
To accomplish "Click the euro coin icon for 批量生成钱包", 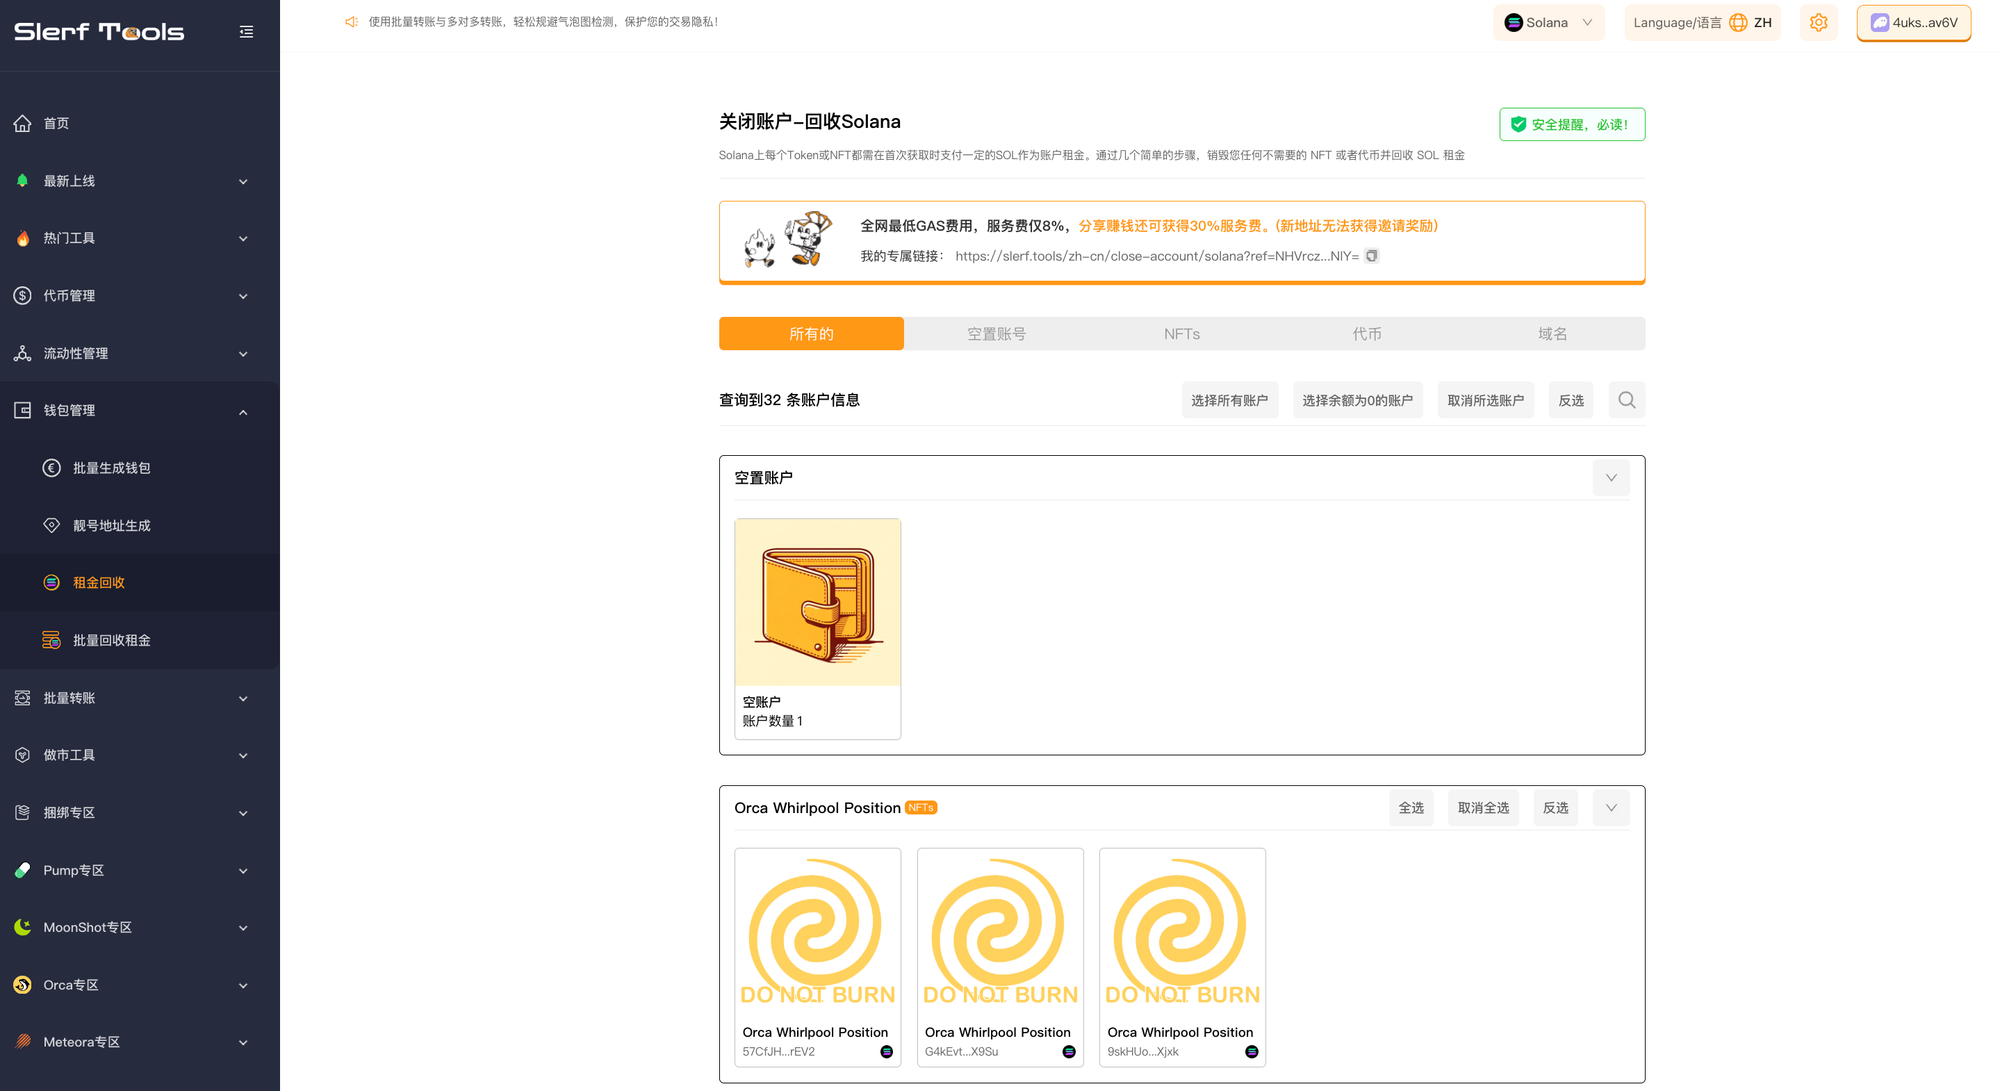I will pyautogui.click(x=52, y=468).
